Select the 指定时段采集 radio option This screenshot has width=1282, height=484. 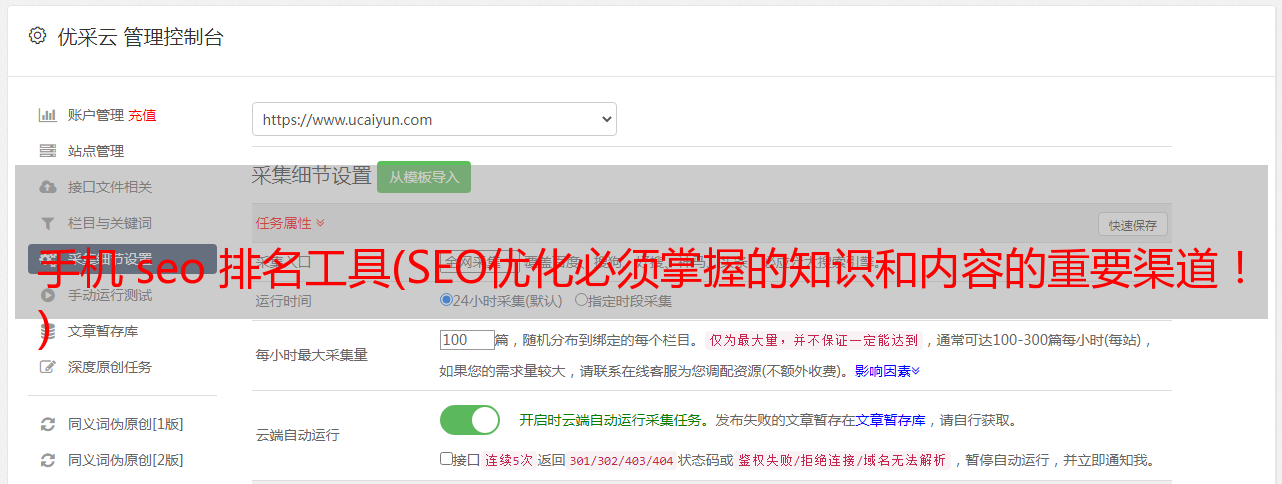point(581,300)
